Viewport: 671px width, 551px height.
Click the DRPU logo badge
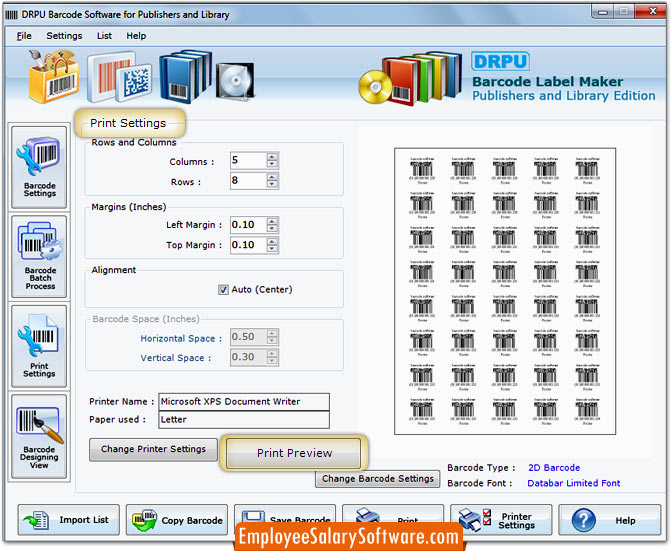click(x=500, y=61)
